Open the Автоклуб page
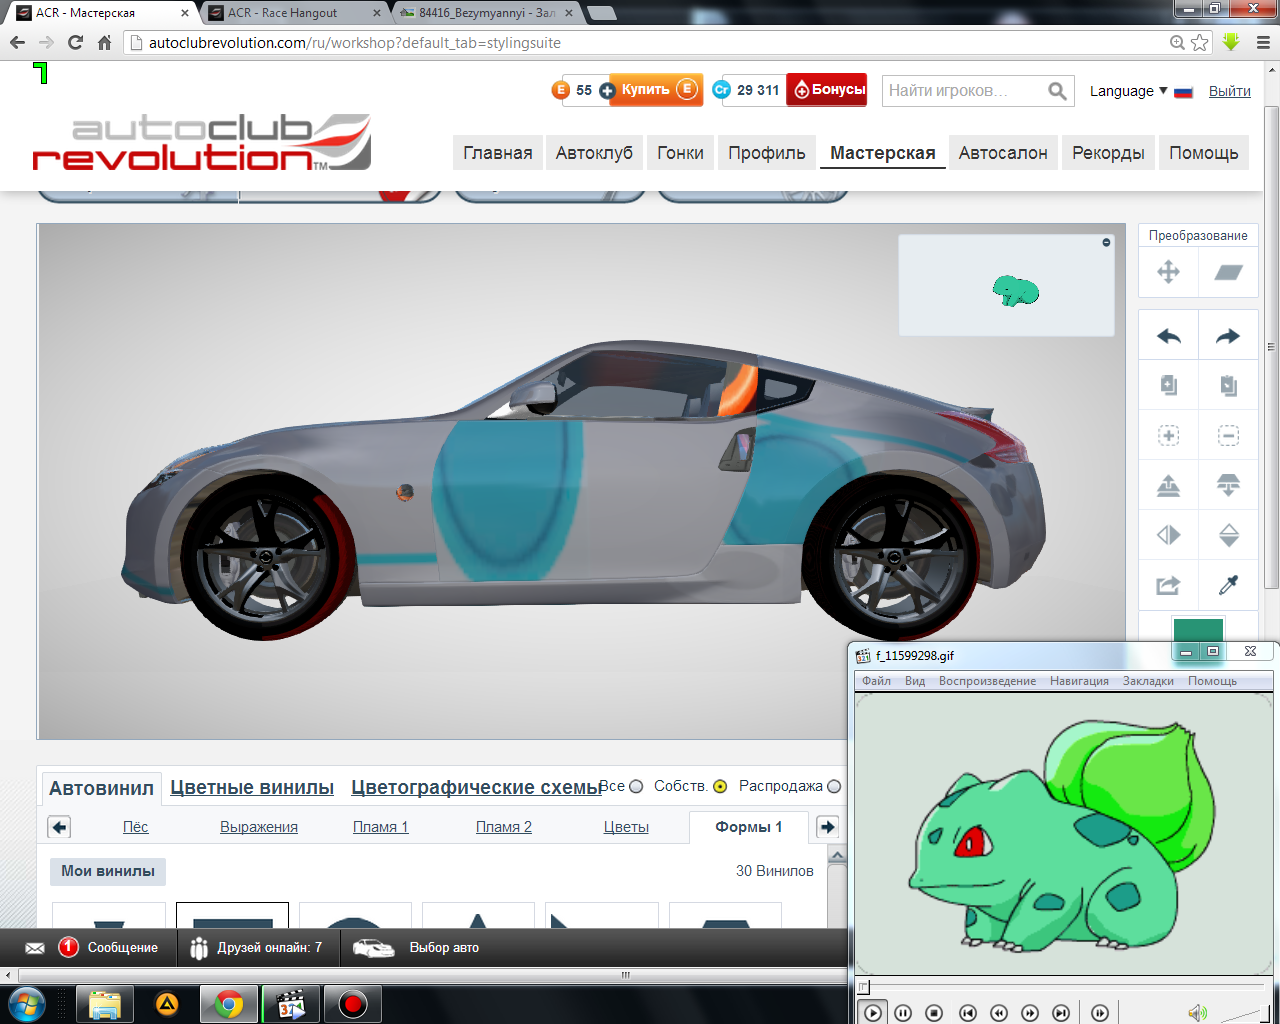 click(594, 153)
